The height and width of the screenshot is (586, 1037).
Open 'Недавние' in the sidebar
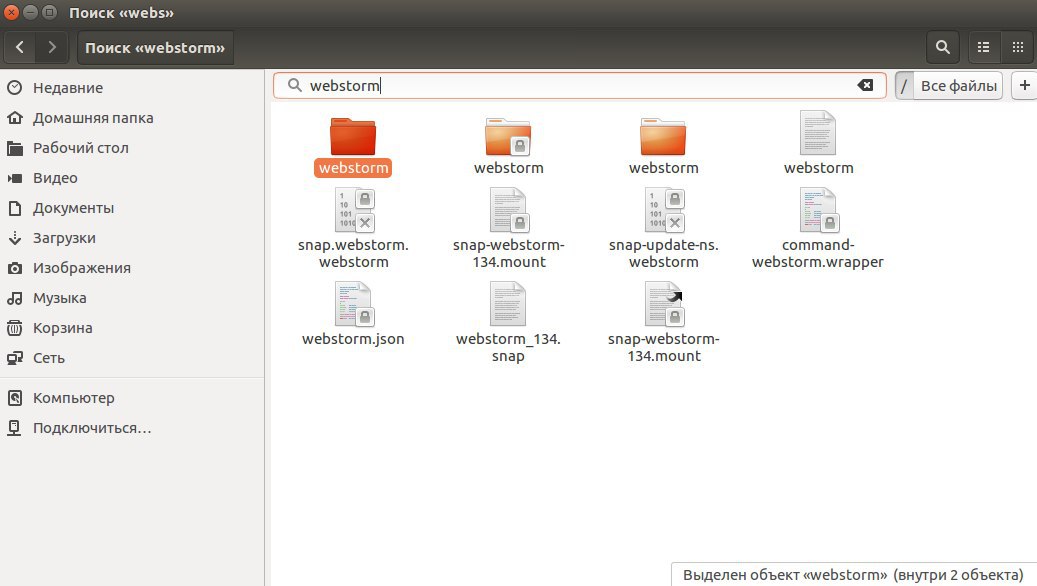67,88
